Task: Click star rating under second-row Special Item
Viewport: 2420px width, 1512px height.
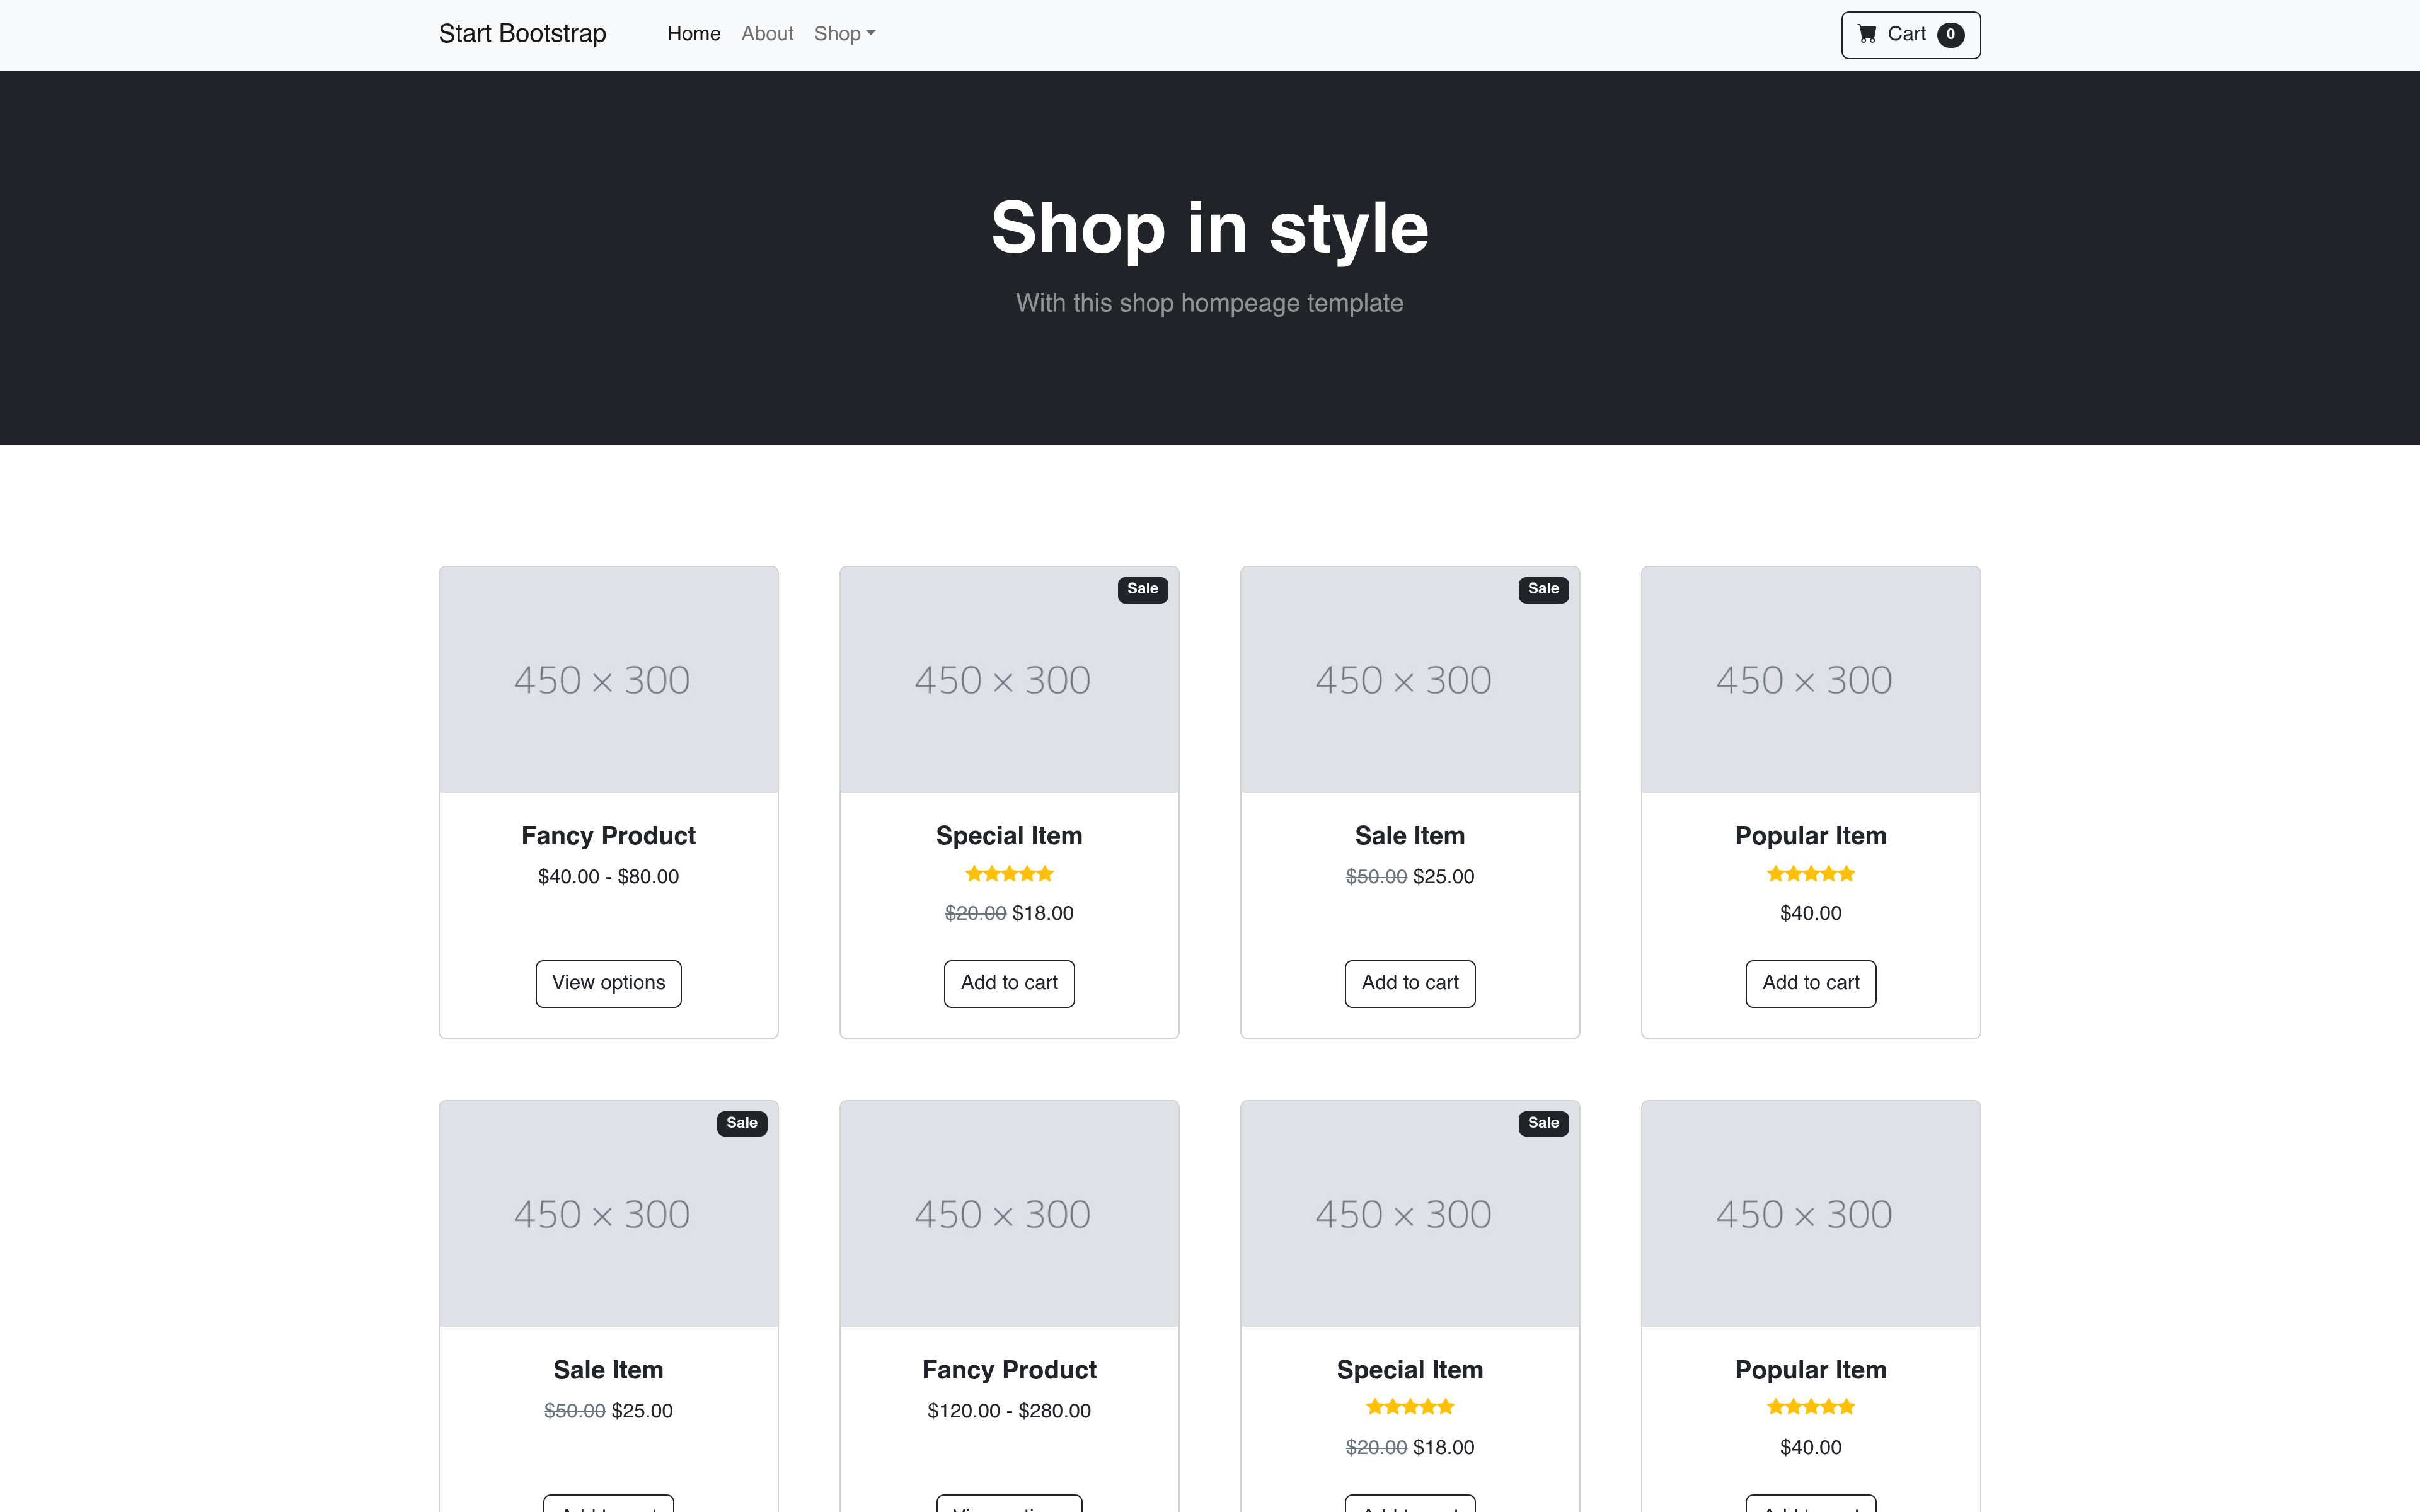Action: pos(1410,1407)
